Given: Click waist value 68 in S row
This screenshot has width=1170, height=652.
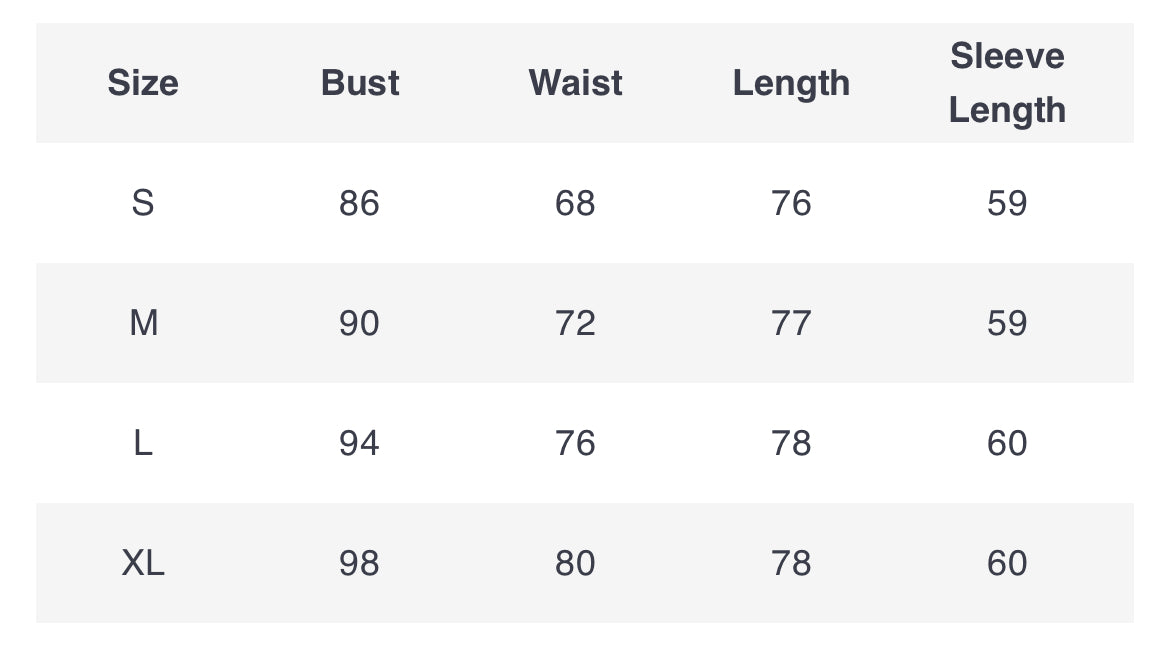Looking at the screenshot, I should 575,203.
